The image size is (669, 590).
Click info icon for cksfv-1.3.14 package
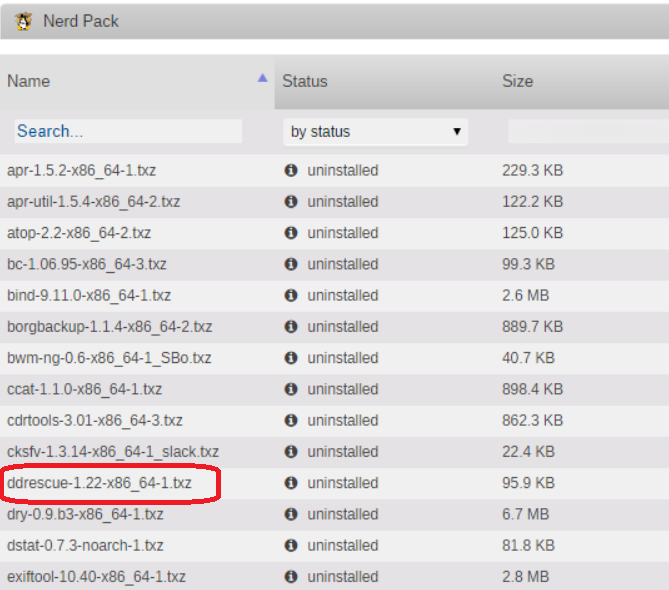click(291, 451)
